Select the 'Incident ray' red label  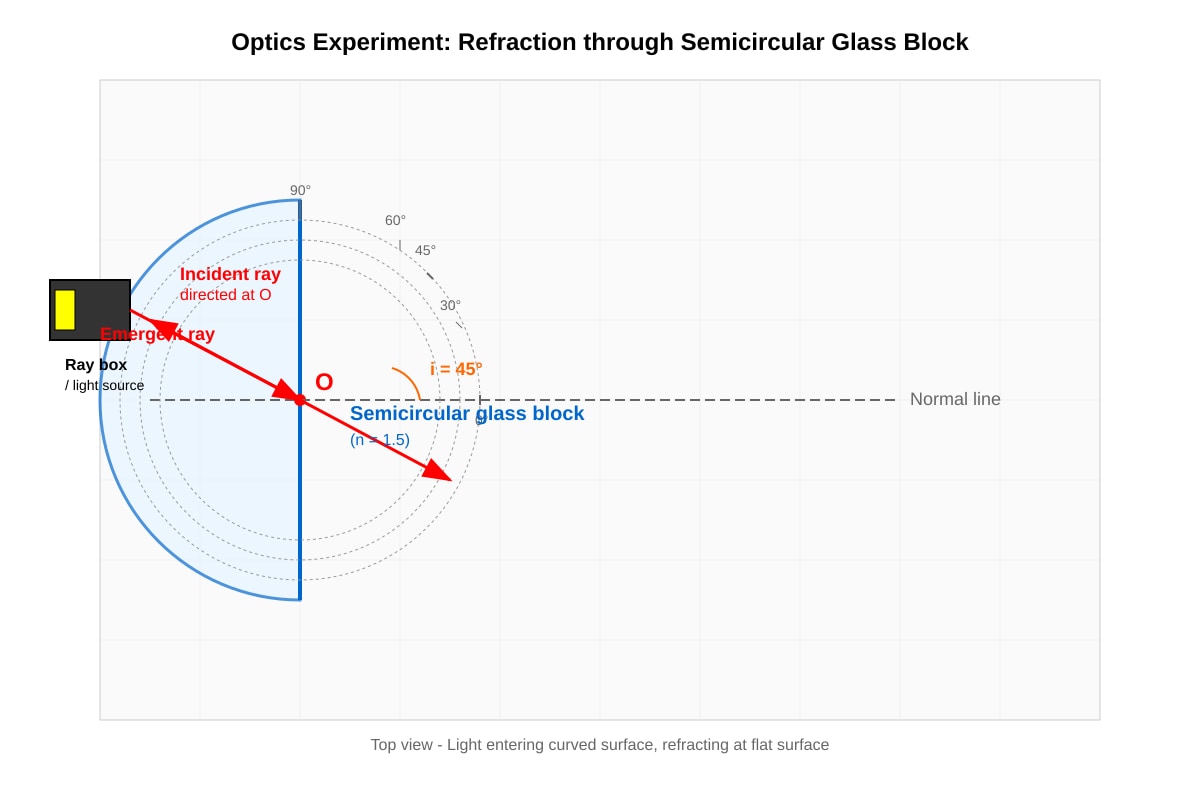pos(230,274)
